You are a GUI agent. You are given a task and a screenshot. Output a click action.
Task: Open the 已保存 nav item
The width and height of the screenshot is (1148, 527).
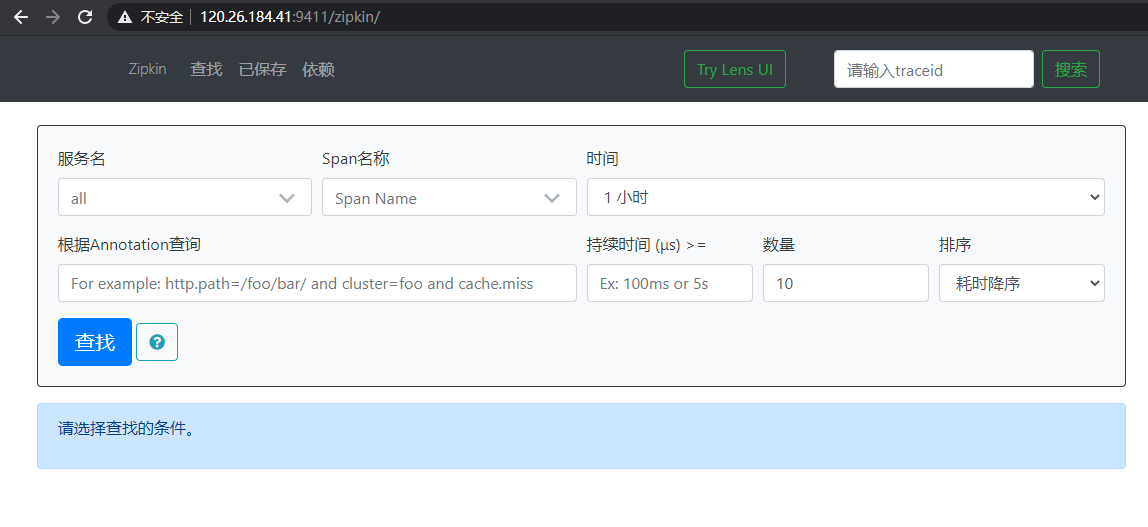(262, 70)
